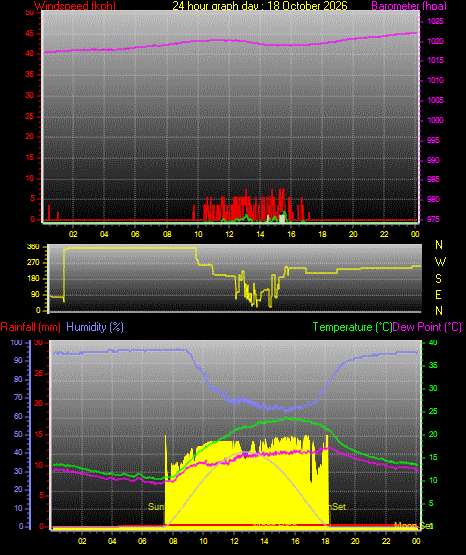Click the 25 value on the red rainfall scale
466x555 pixels.
39,373
